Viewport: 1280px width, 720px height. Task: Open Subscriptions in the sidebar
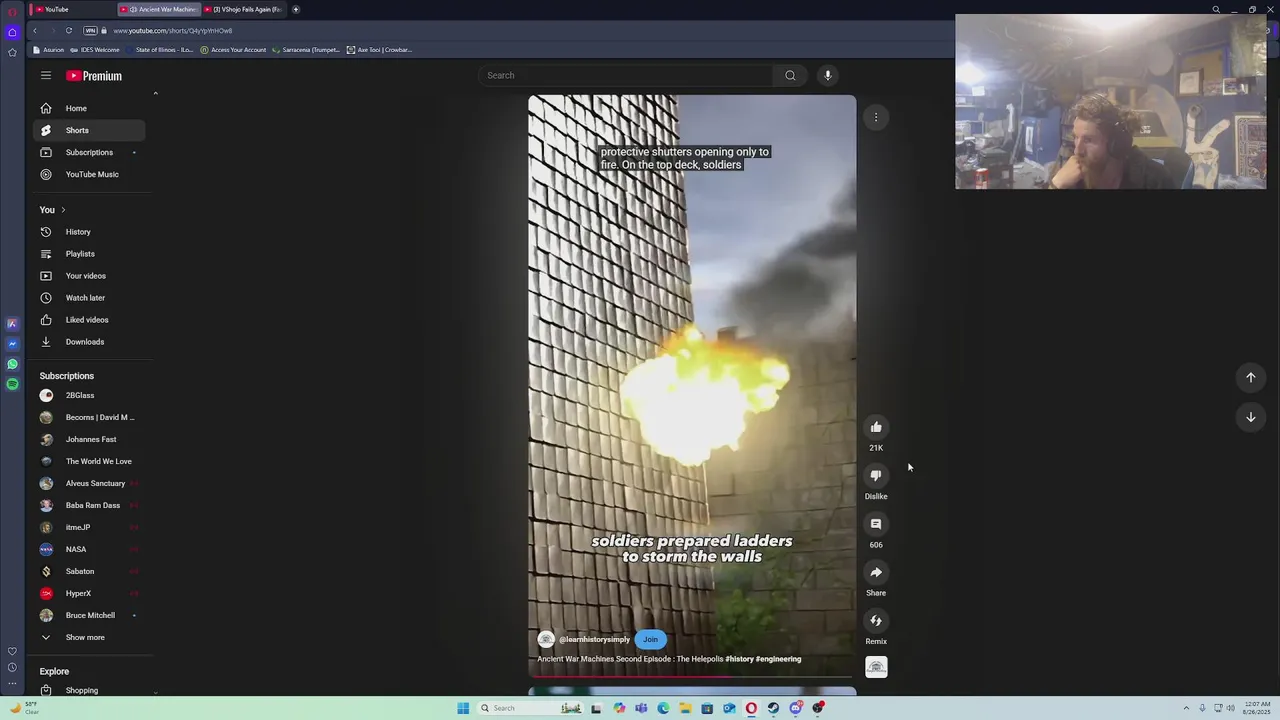(x=89, y=152)
